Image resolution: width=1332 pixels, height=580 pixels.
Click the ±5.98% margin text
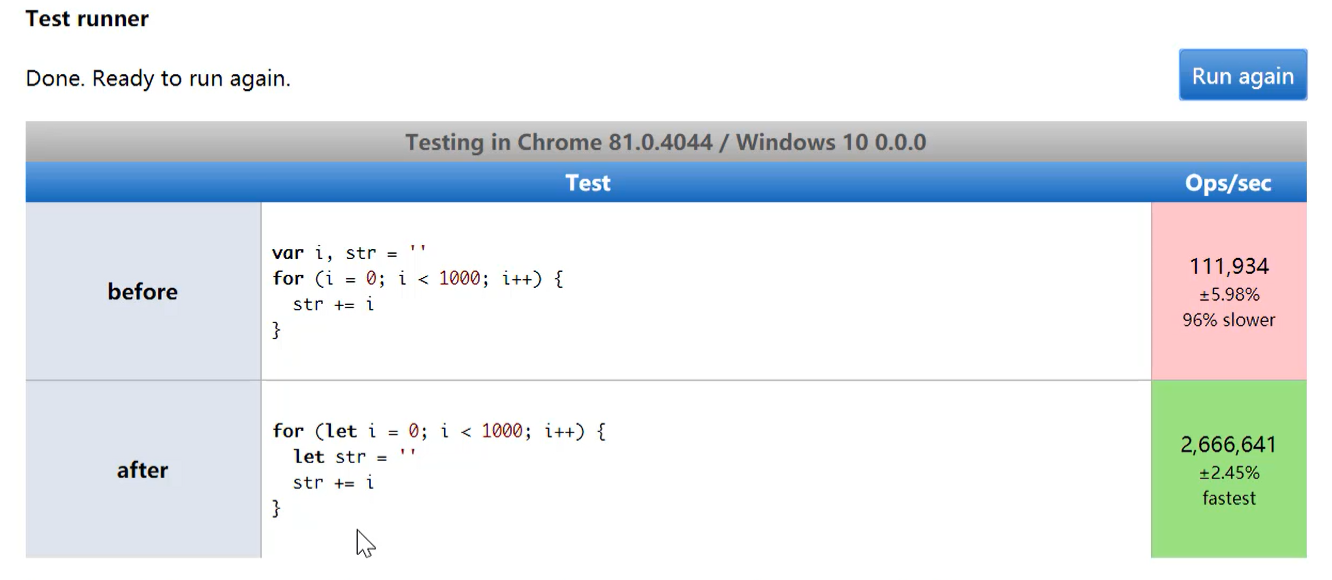coord(1228,295)
